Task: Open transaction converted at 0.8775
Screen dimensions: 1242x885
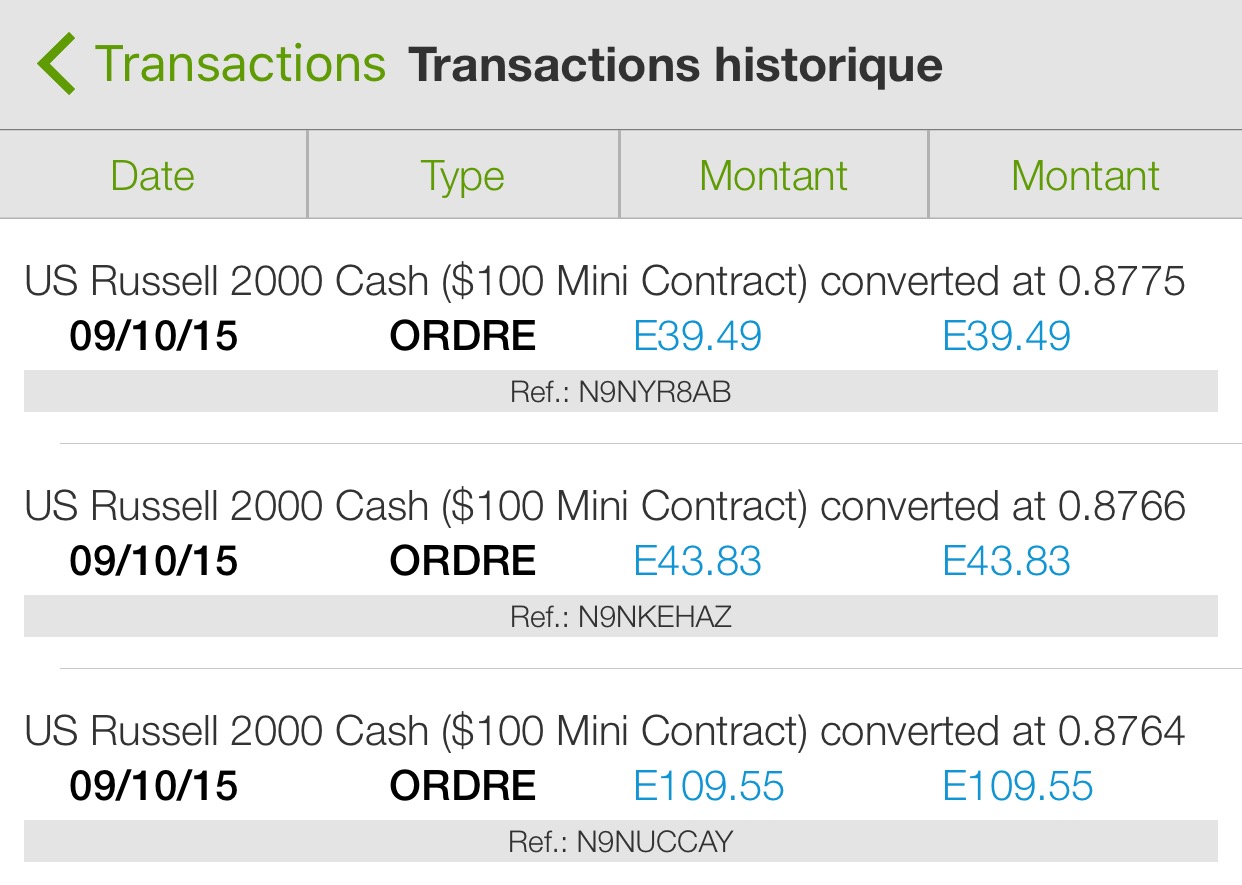Action: (604, 282)
